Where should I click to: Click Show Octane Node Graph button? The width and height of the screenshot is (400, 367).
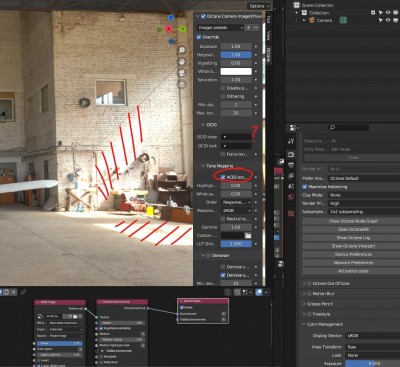353,221
